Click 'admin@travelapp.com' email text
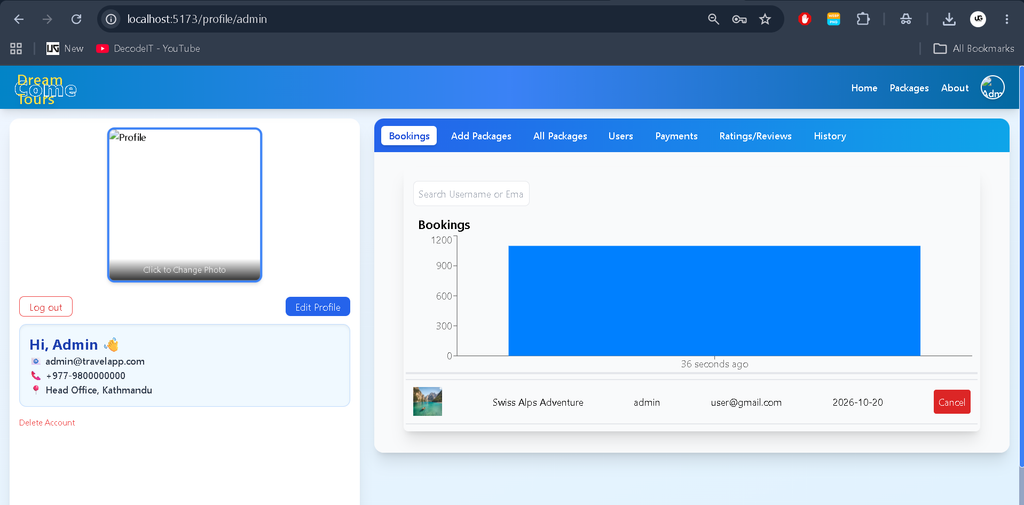1024x505 pixels. 95,361
